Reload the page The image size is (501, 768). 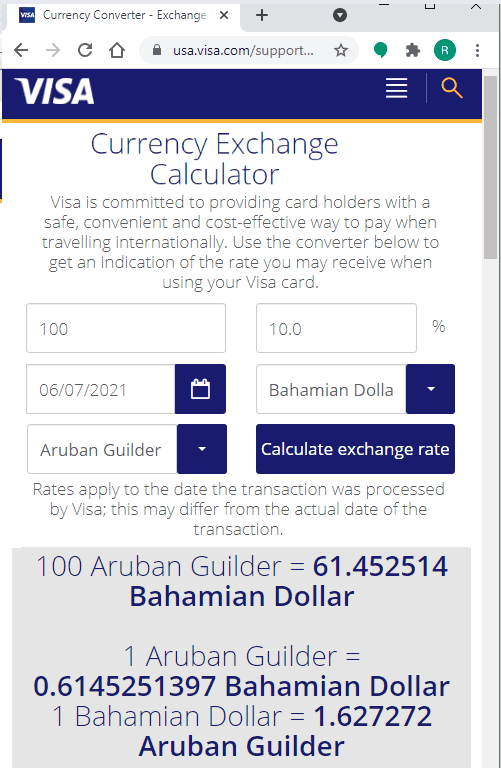[x=85, y=50]
